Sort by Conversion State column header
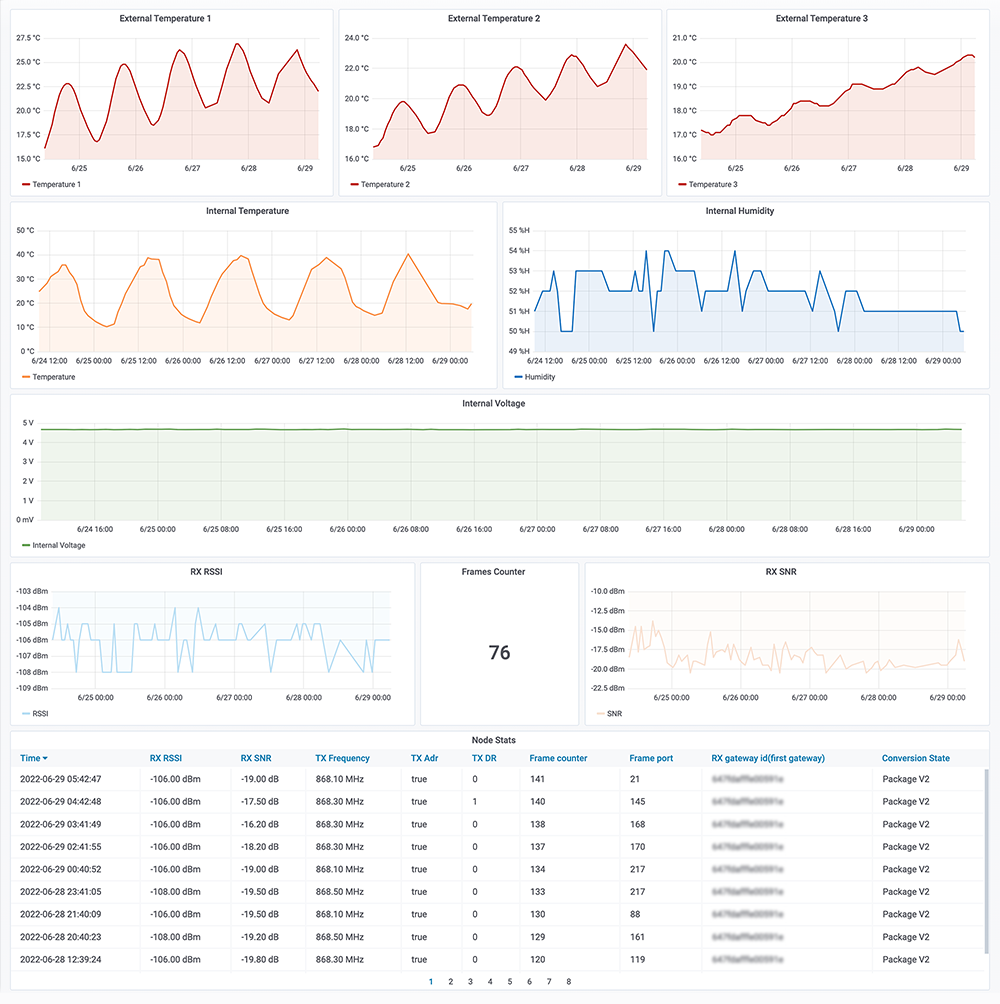This screenshot has width=1000, height=1004. click(916, 758)
